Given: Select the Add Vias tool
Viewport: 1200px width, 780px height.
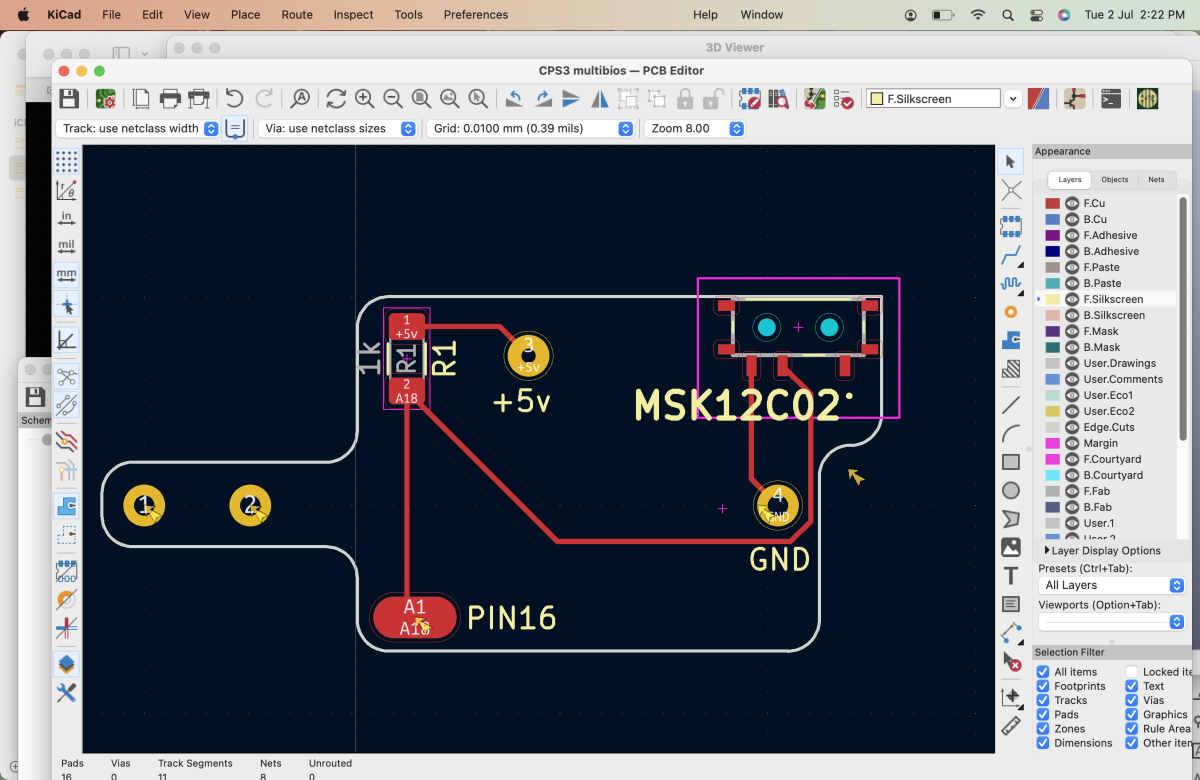Looking at the screenshot, I should [x=1011, y=312].
